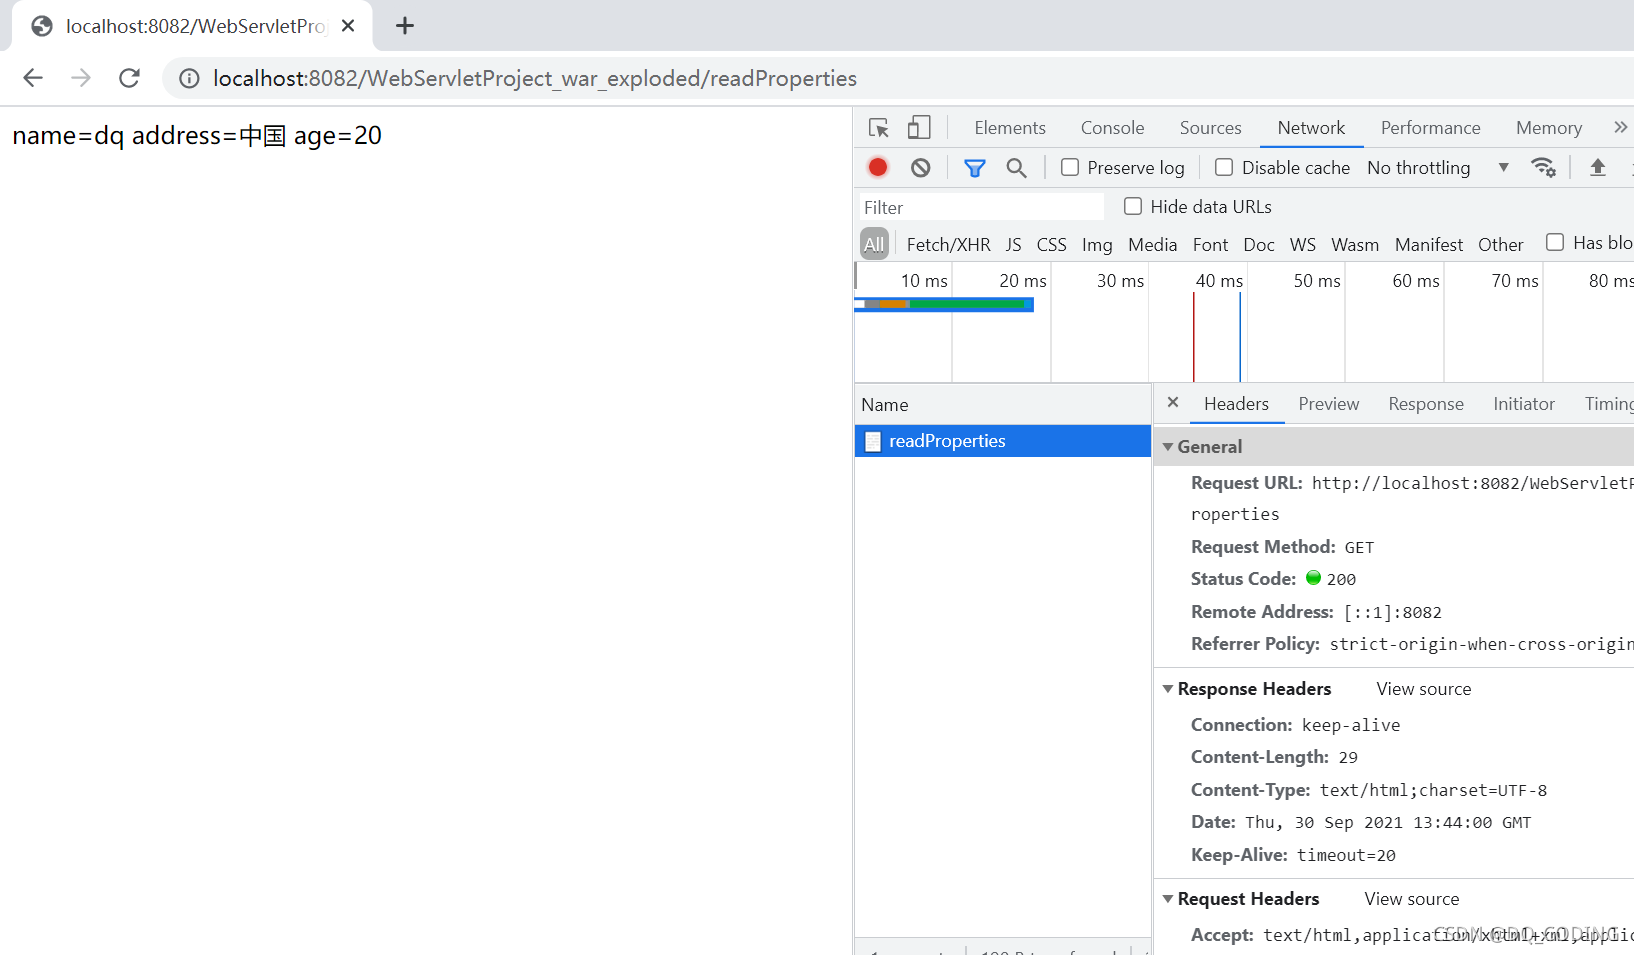Filter requests by JS
Viewport: 1634px width, 955px height.
click(1013, 245)
